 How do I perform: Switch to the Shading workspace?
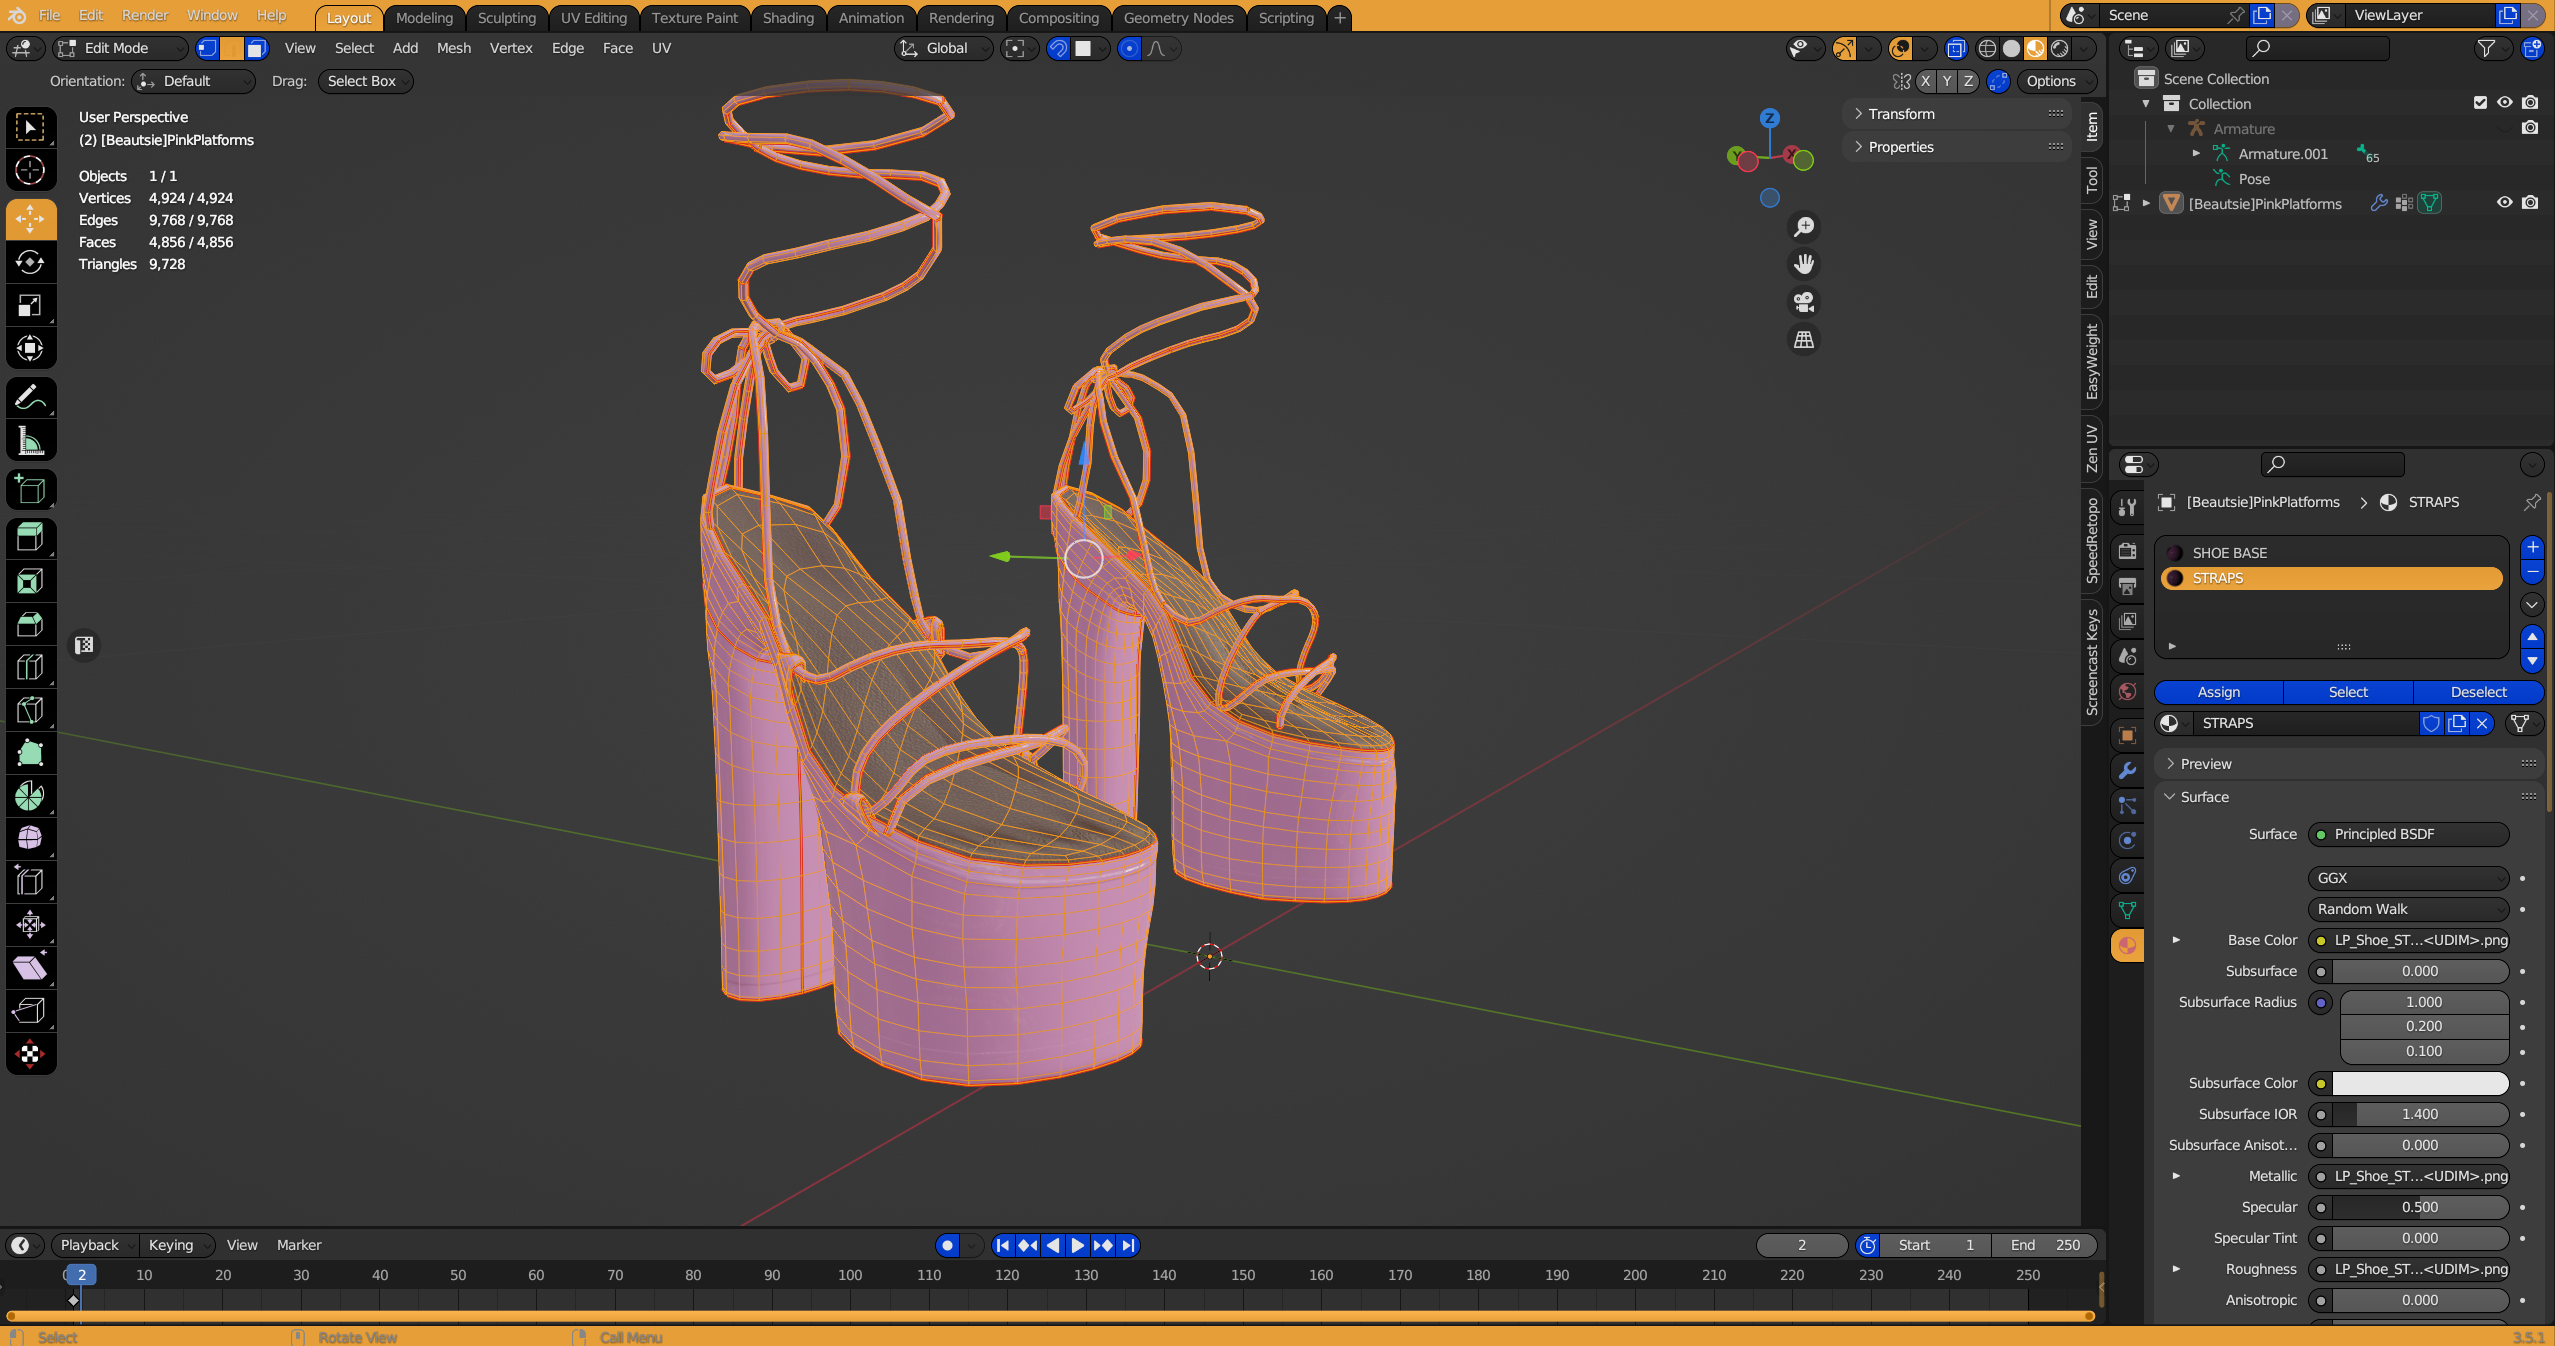788,18
